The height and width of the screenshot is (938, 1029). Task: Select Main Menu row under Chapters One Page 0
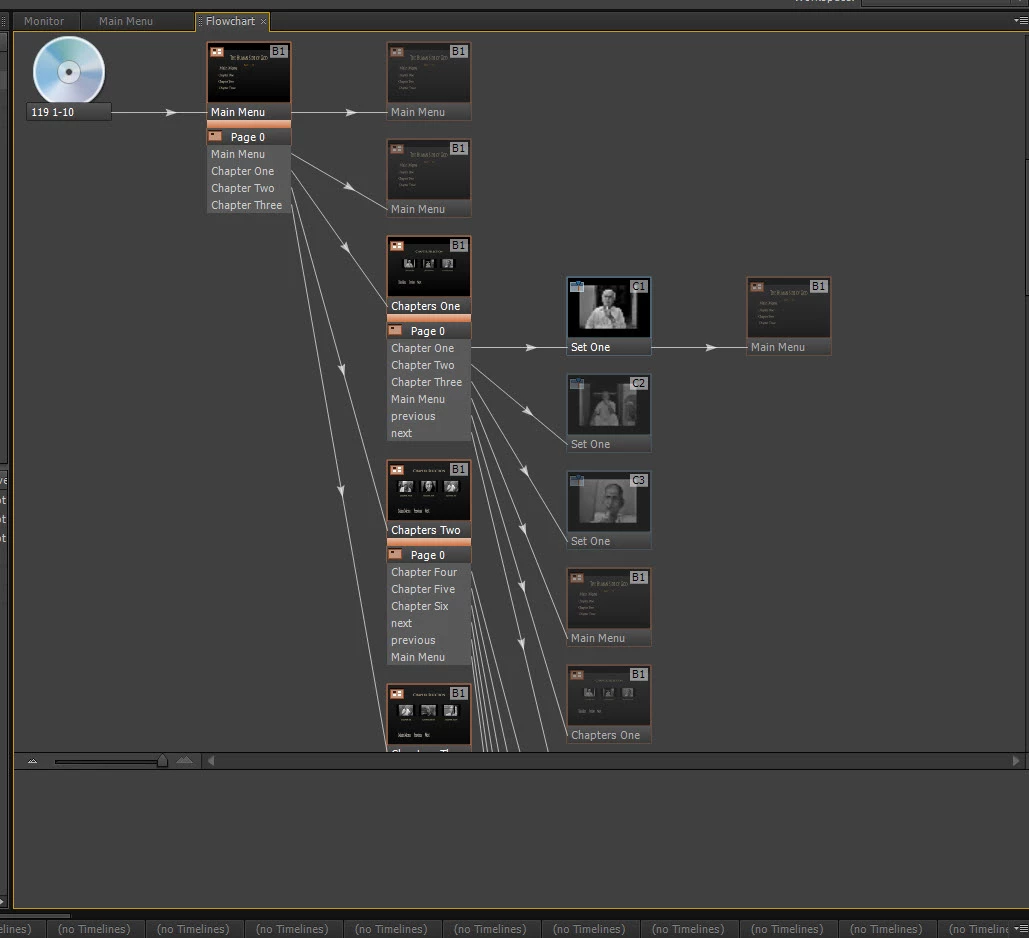(429, 399)
